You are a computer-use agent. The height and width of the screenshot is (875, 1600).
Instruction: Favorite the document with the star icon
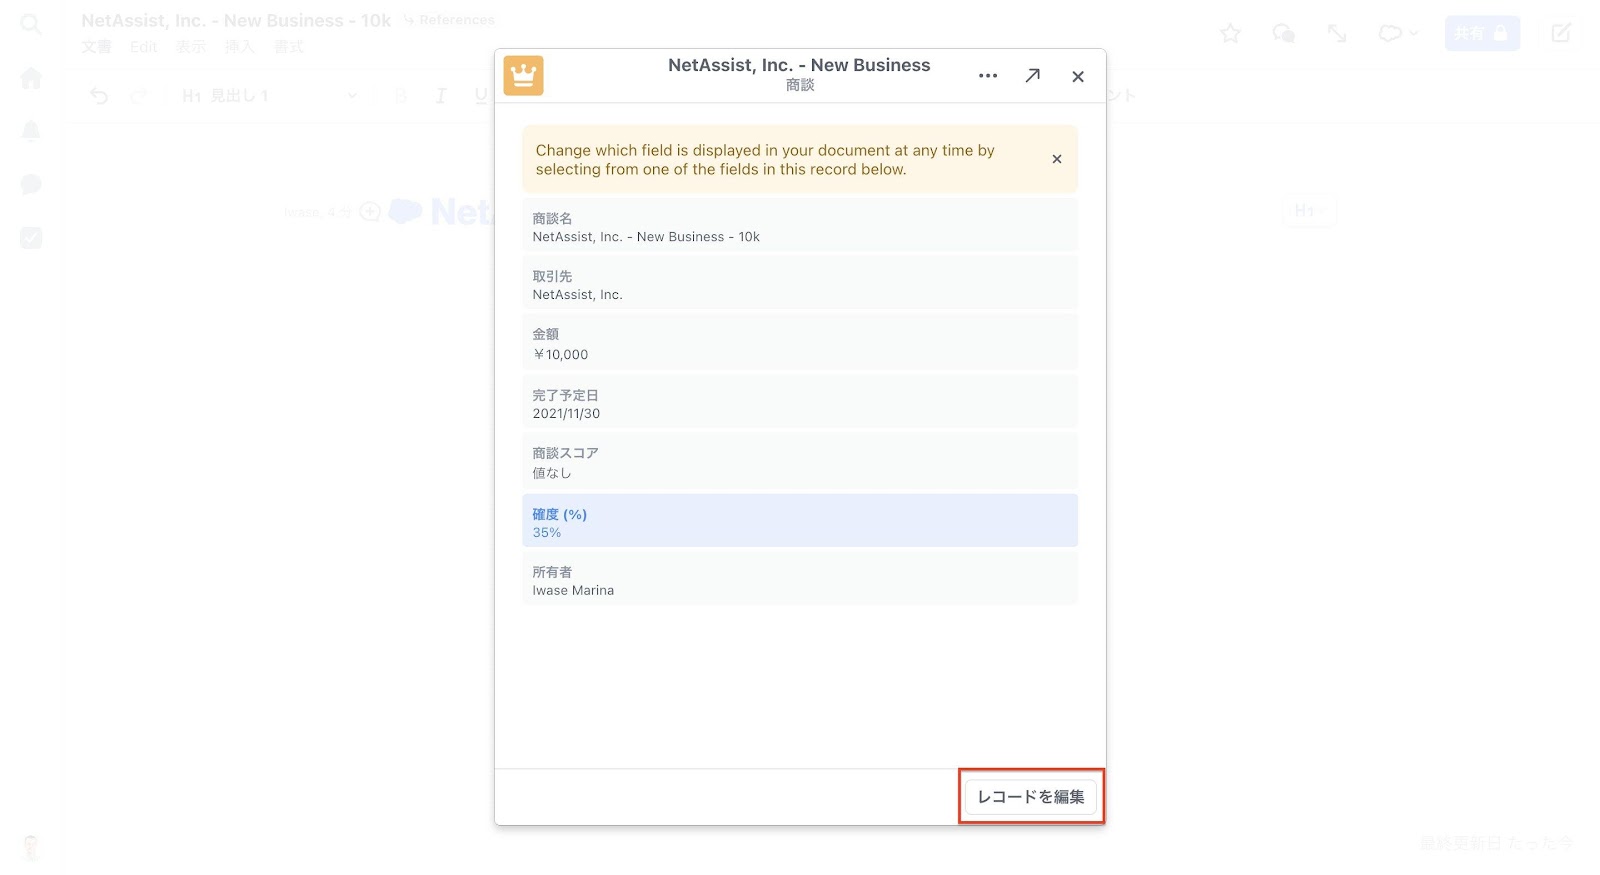click(1230, 34)
